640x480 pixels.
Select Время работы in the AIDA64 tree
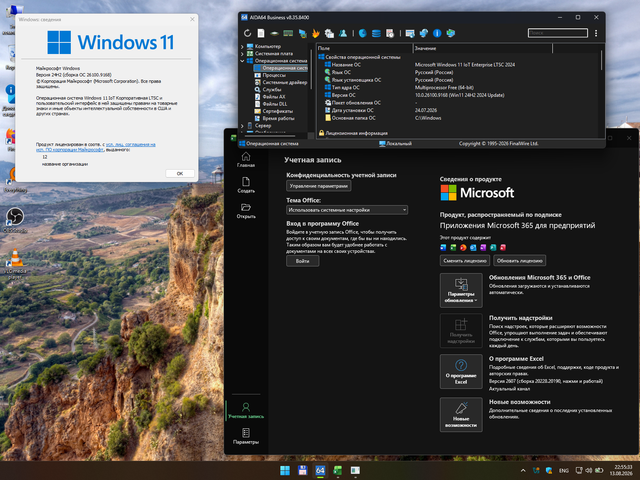(x=278, y=118)
